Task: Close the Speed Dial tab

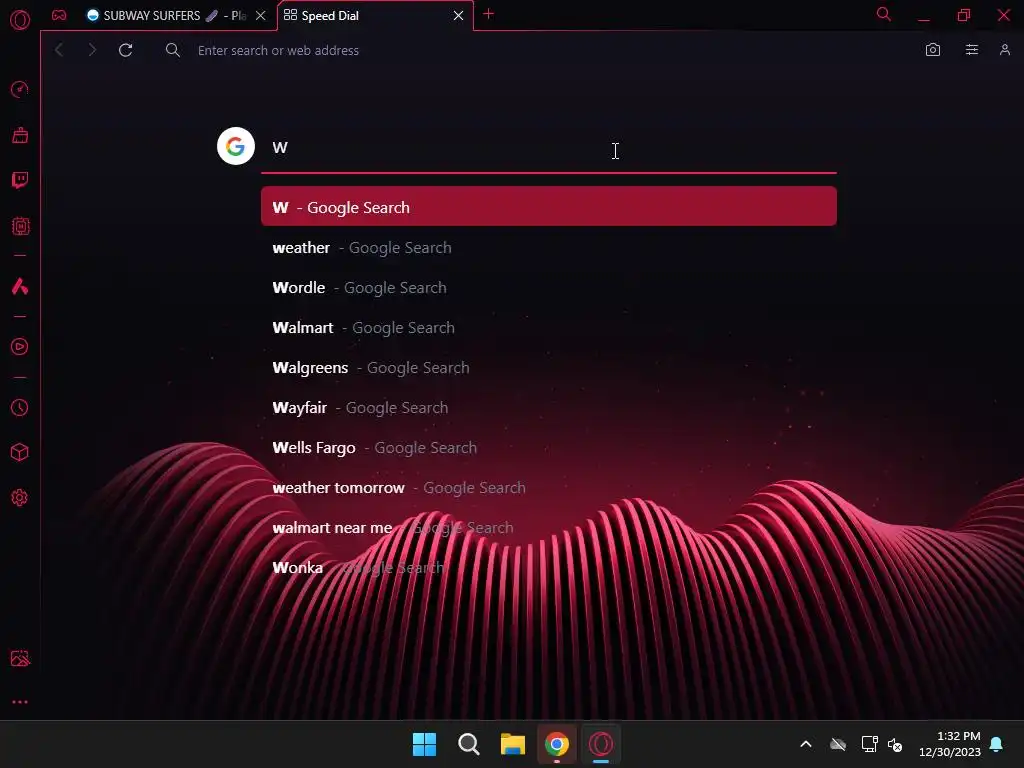Action: [458, 16]
